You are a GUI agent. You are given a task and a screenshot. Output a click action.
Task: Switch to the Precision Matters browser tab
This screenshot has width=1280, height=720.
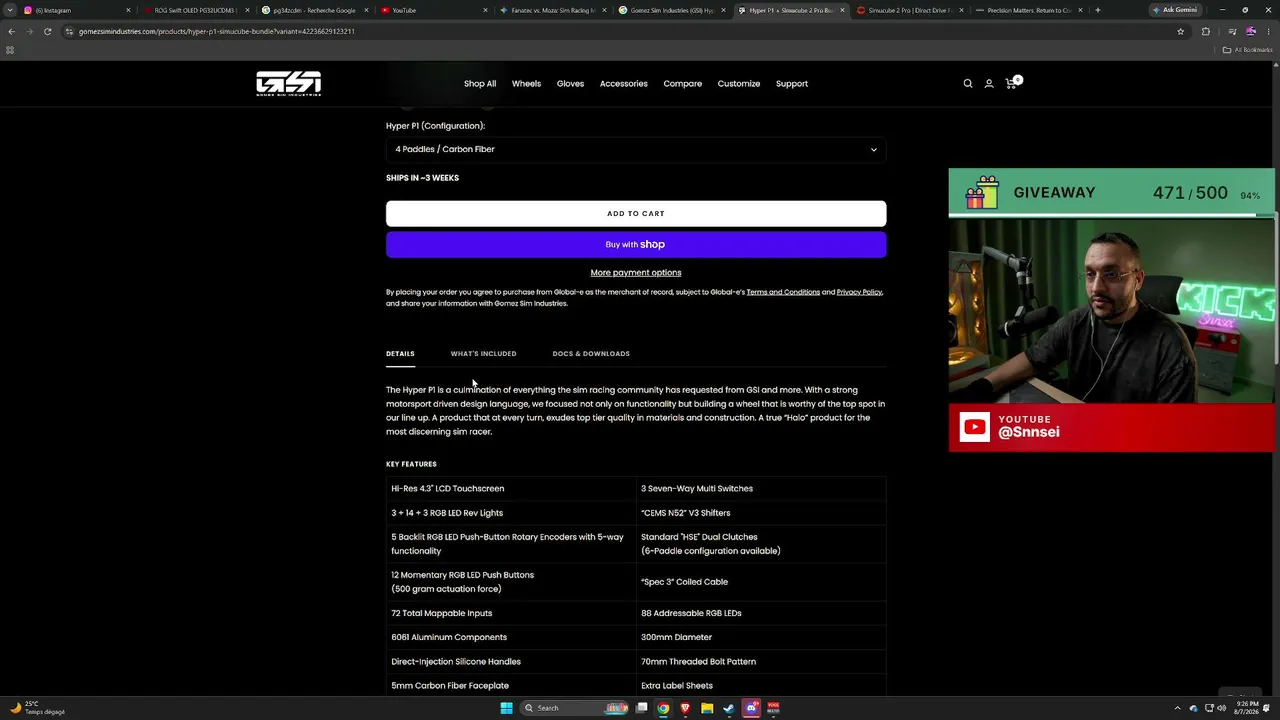[1028, 10]
